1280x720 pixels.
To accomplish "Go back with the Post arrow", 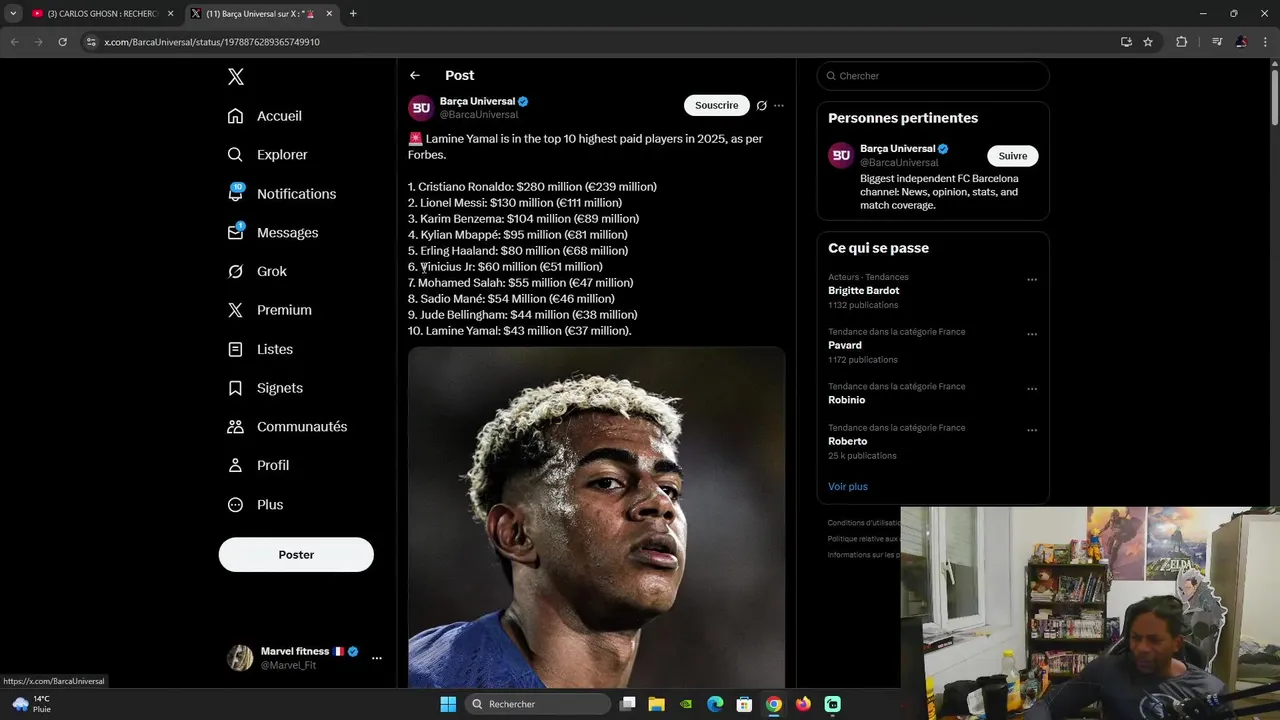I will [415, 76].
